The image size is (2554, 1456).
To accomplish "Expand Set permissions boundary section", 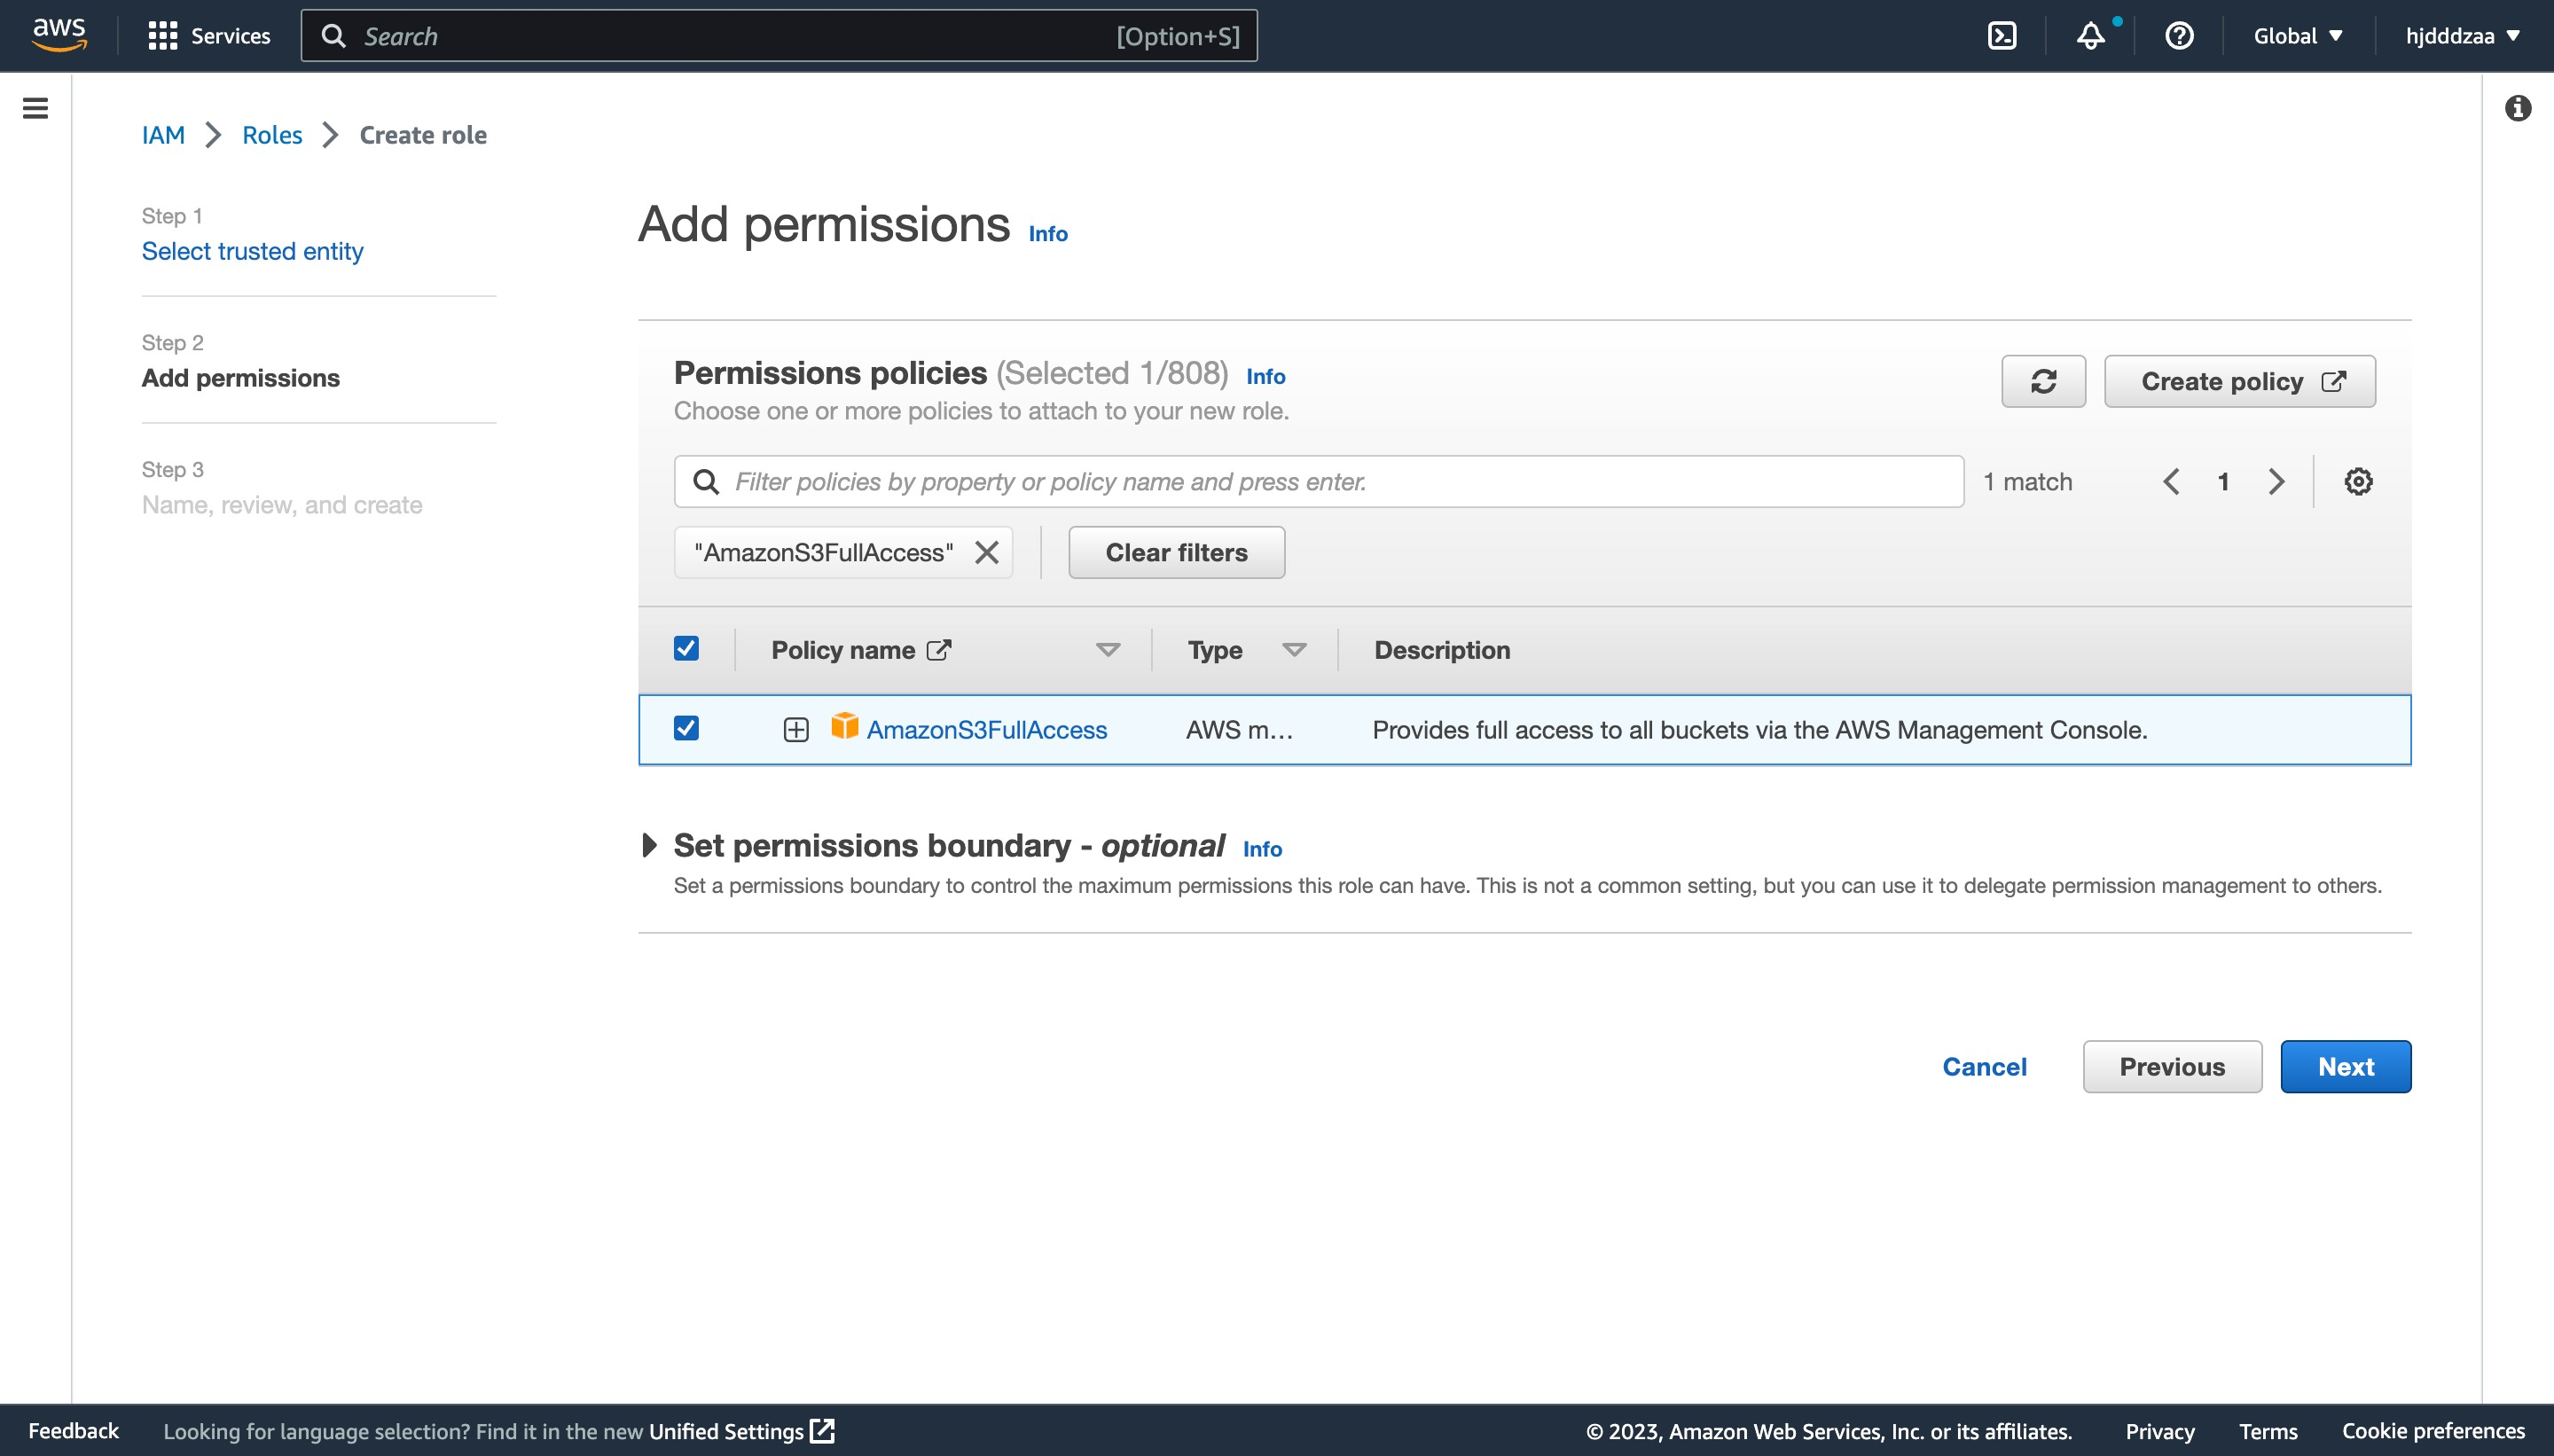I will pyautogui.click(x=649, y=846).
